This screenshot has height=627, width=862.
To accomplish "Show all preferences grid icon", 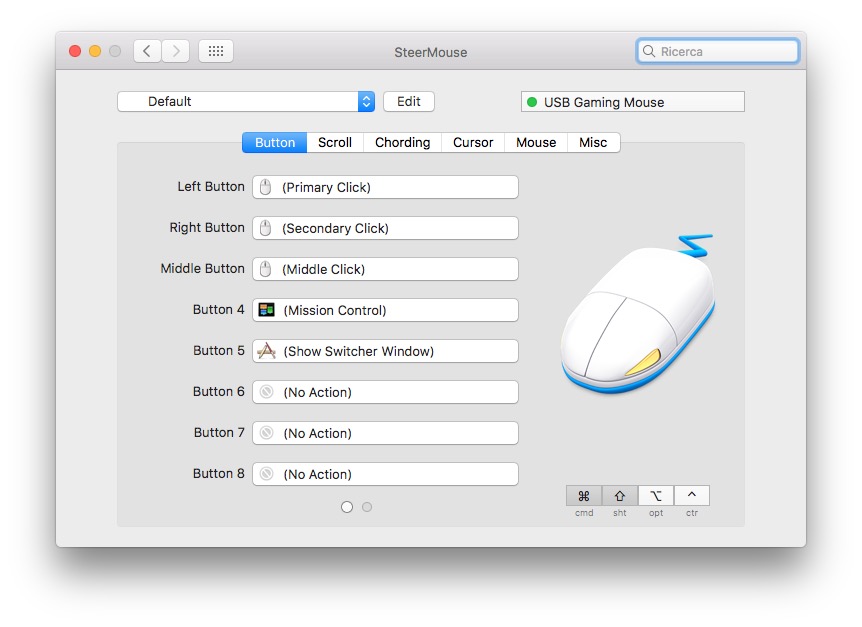I will click(216, 51).
